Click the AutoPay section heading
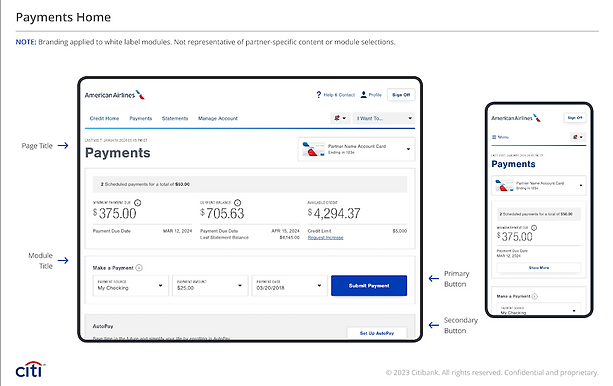Viewport: 613px width, 386px height. click(x=103, y=326)
